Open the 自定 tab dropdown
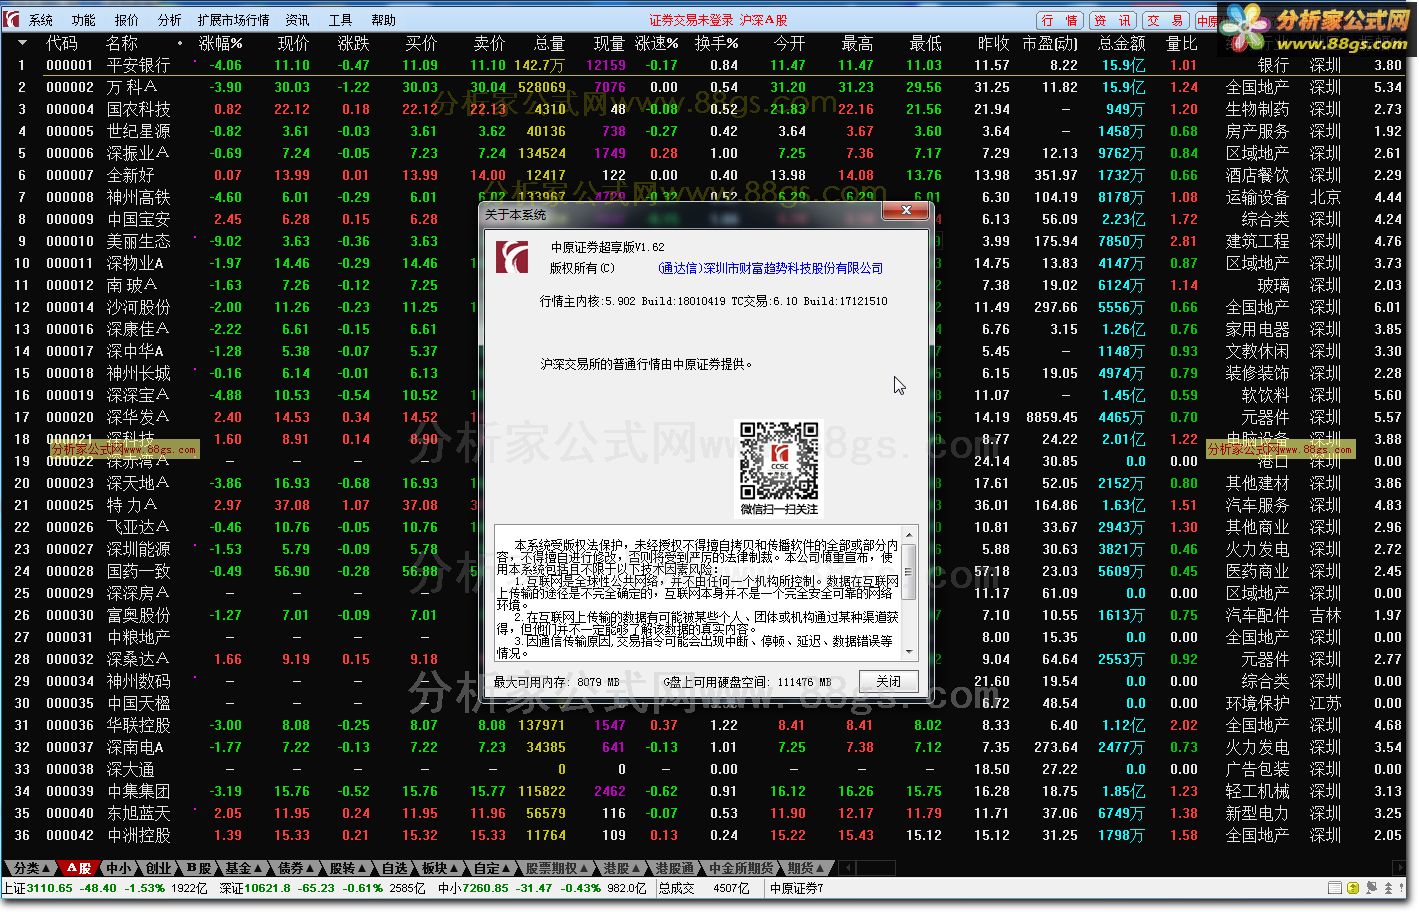This screenshot has width=1419, height=912. [x=492, y=868]
